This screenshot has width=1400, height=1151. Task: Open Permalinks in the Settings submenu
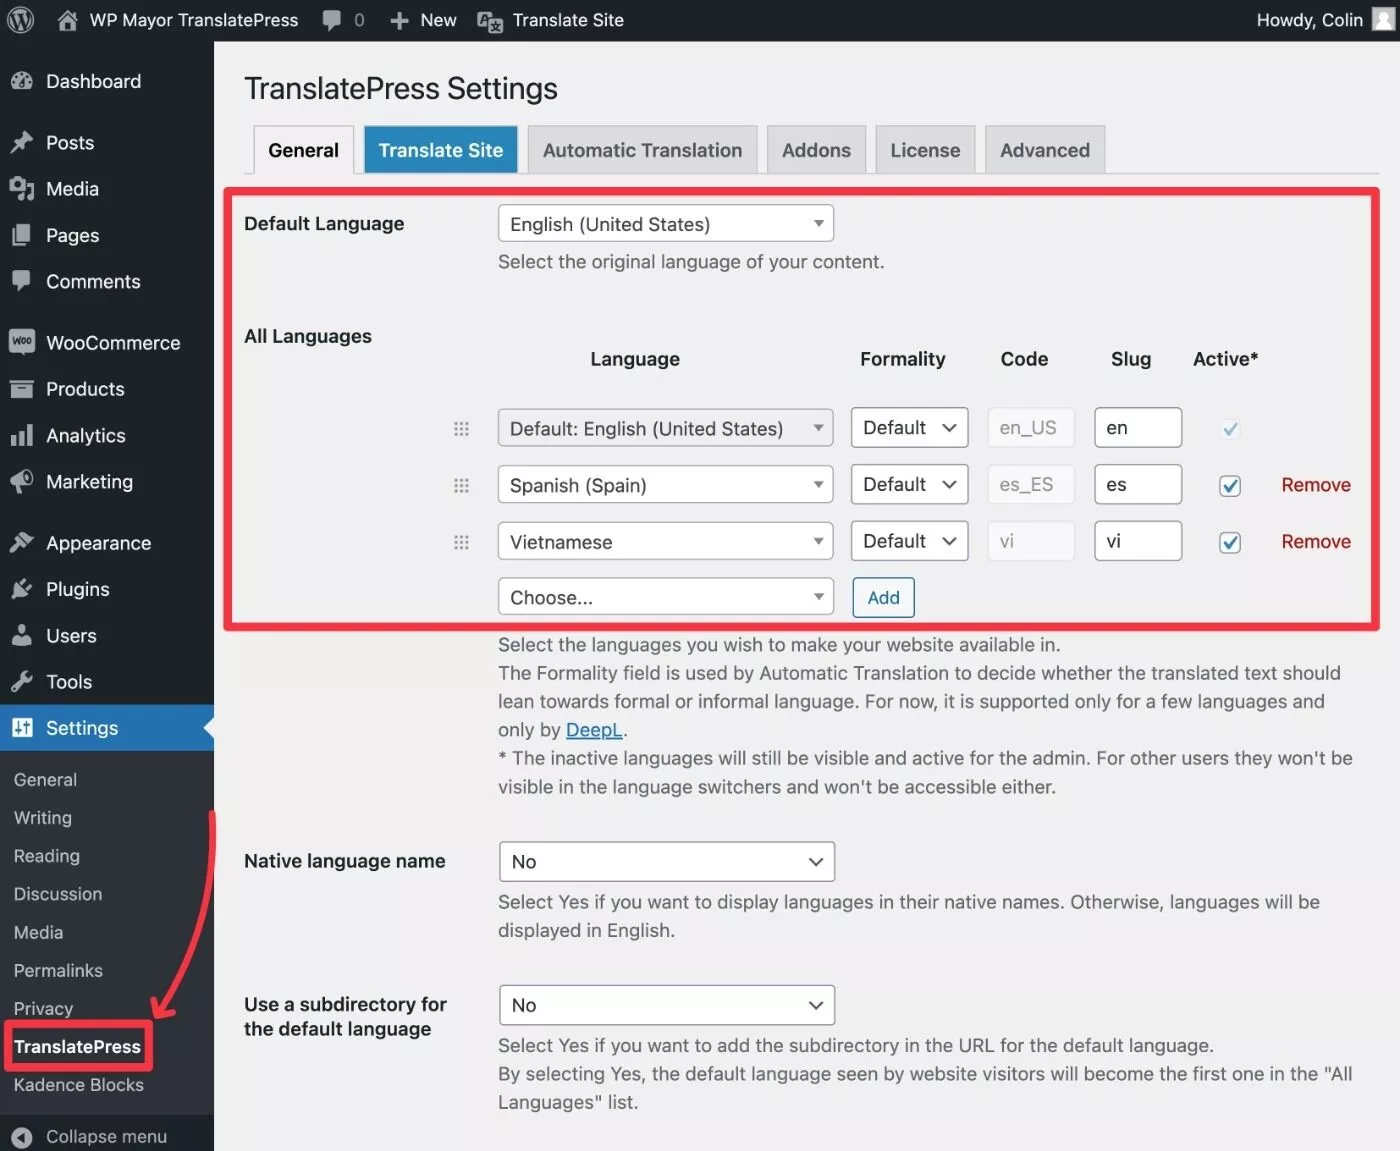(58, 971)
